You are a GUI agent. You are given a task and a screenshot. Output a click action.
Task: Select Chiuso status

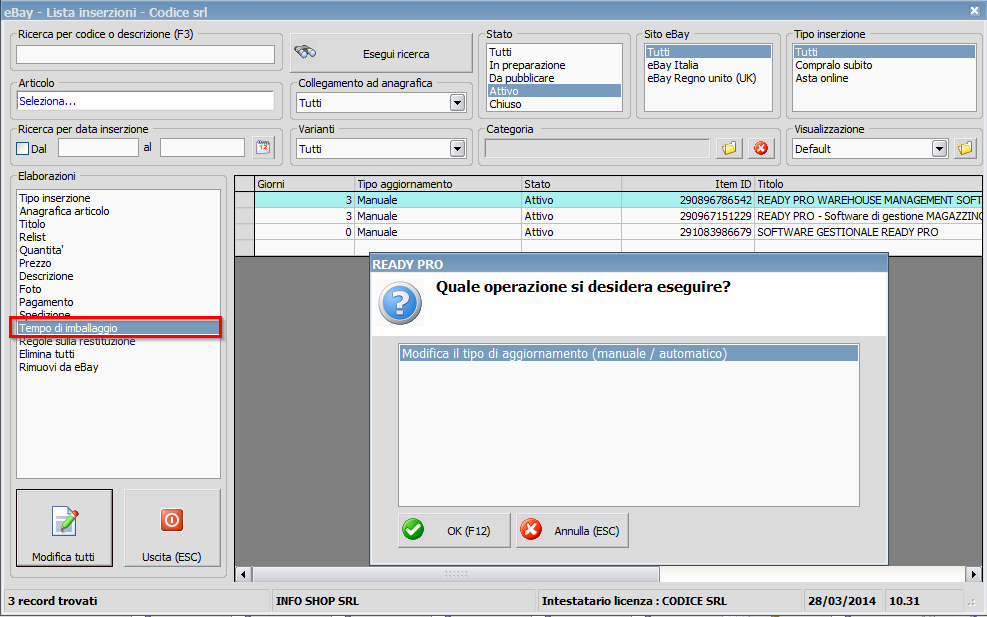pos(554,104)
